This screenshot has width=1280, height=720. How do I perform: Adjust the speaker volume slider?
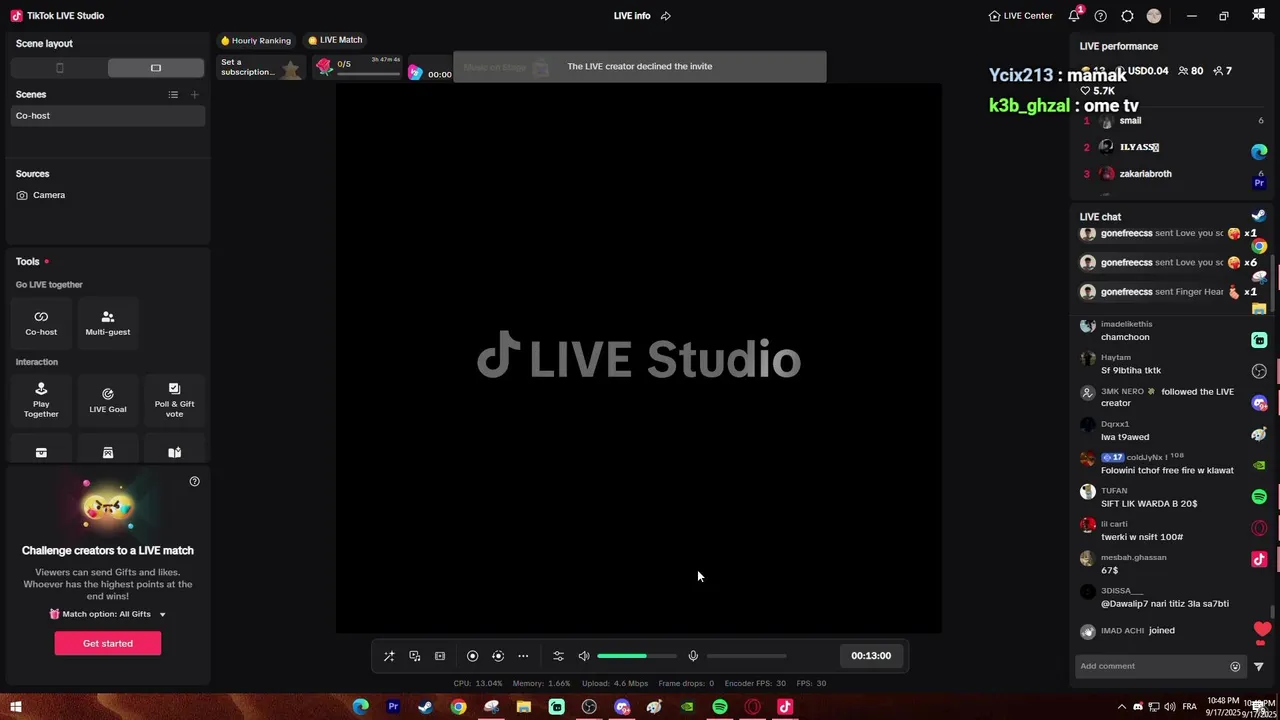(x=637, y=656)
